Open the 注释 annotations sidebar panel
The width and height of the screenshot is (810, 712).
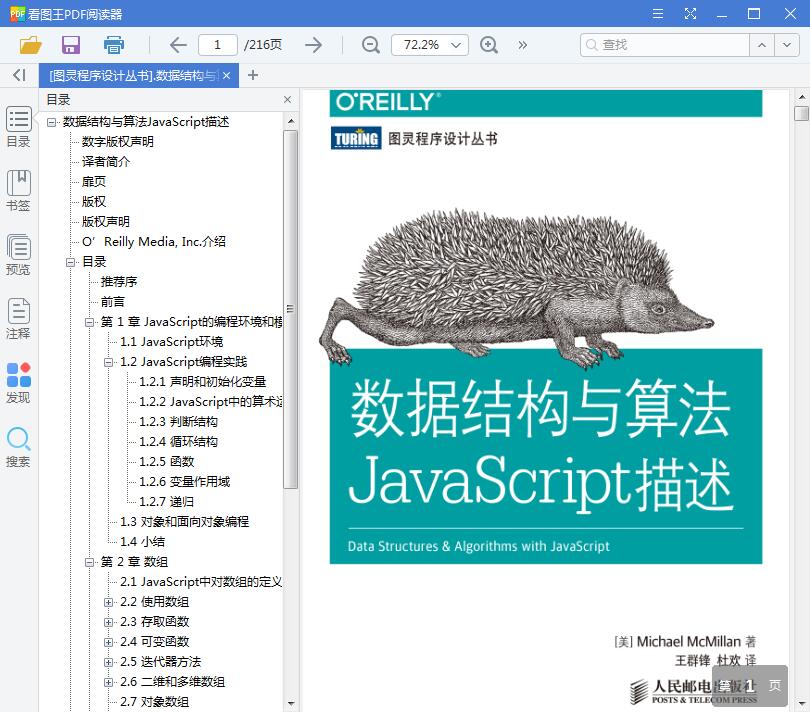click(x=18, y=319)
